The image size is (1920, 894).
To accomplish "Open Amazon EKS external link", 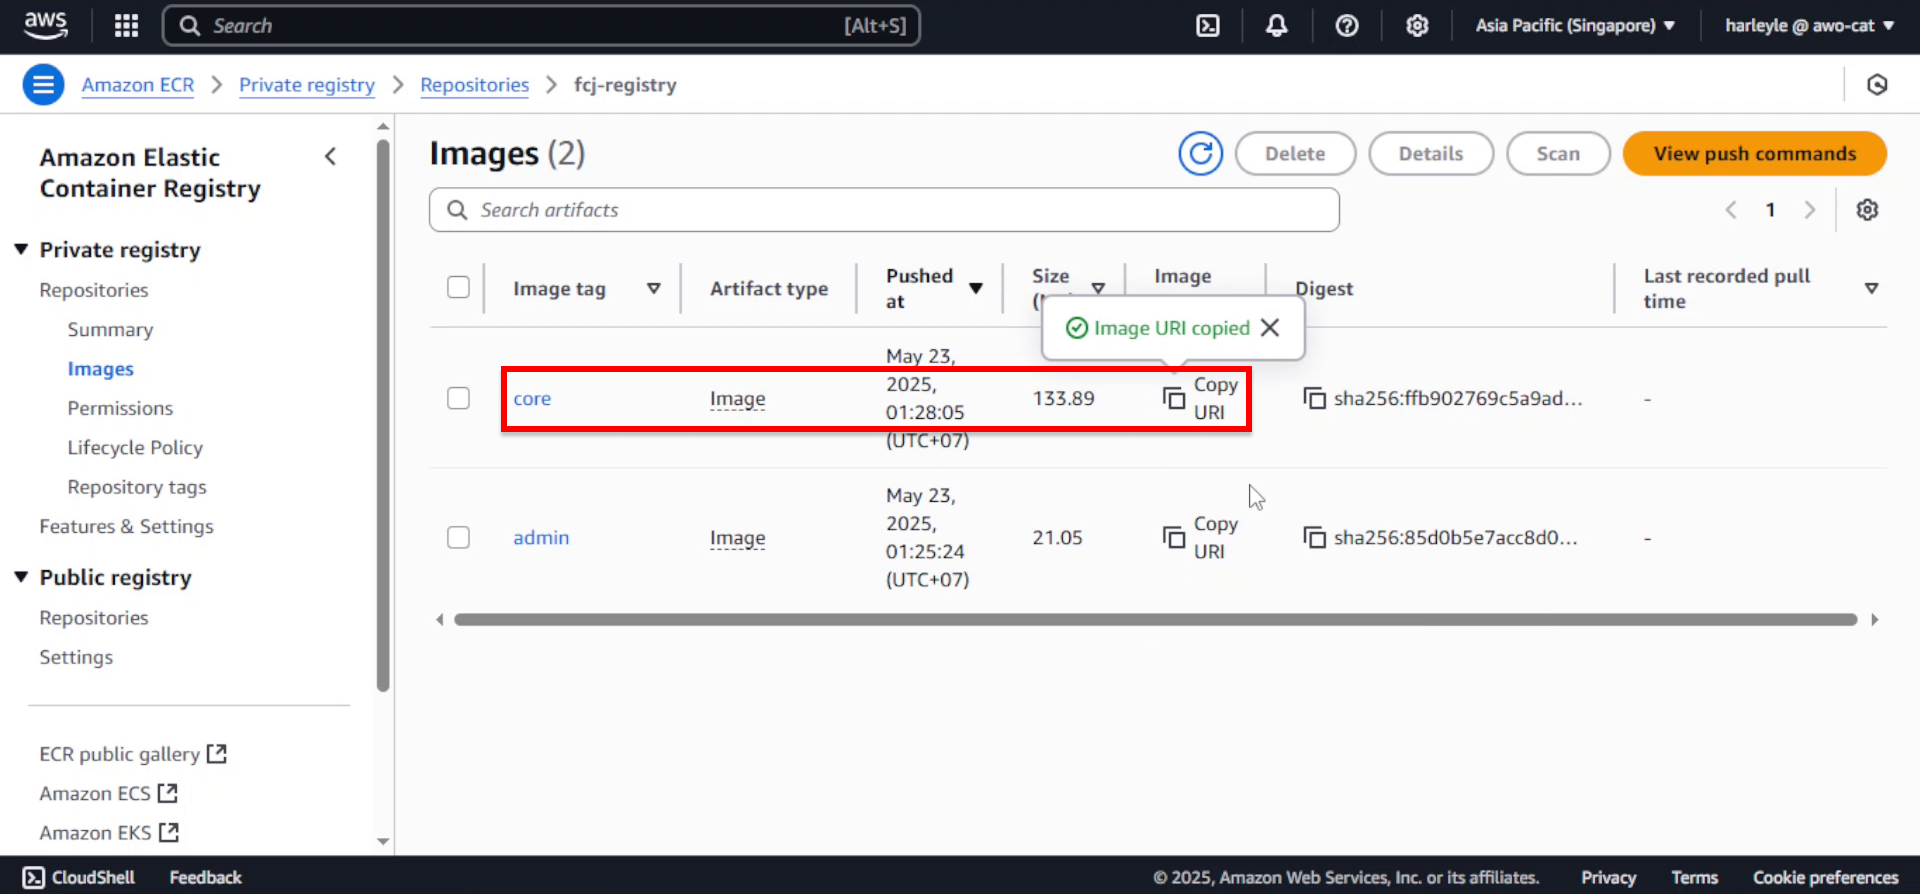I will pyautogui.click(x=109, y=832).
